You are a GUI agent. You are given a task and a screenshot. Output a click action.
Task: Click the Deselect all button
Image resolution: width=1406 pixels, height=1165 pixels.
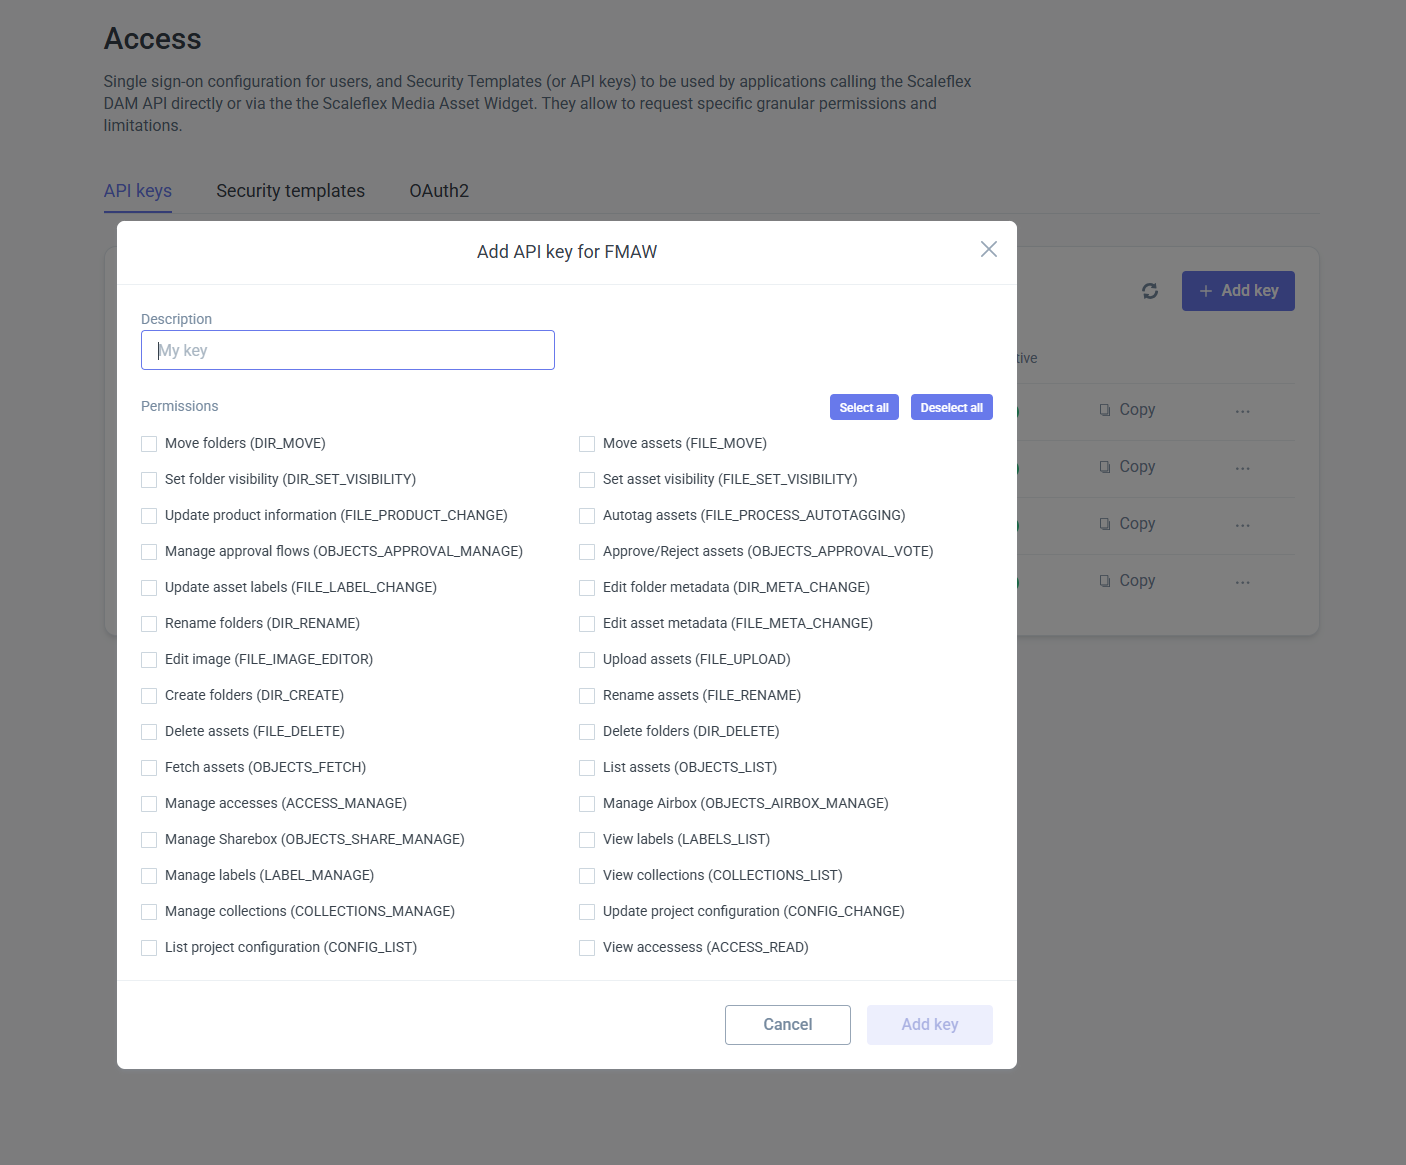[x=951, y=407]
